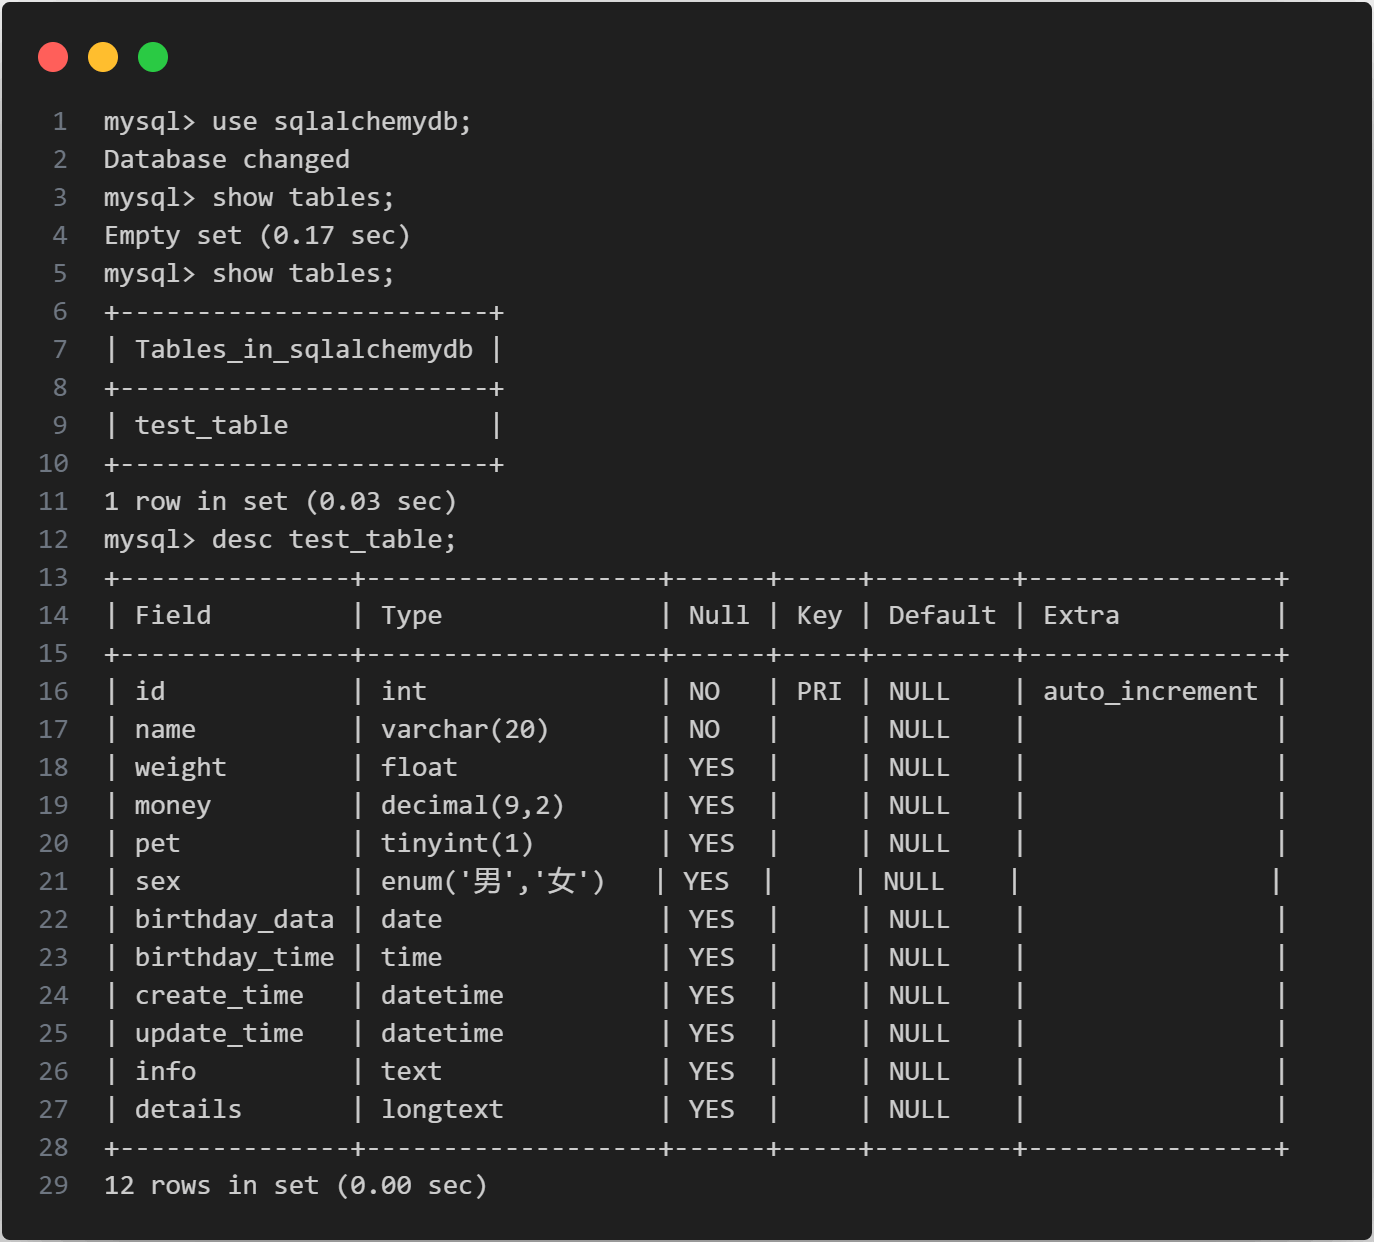The height and width of the screenshot is (1242, 1374).
Task: Click the 'Field' column header
Action: (173, 616)
